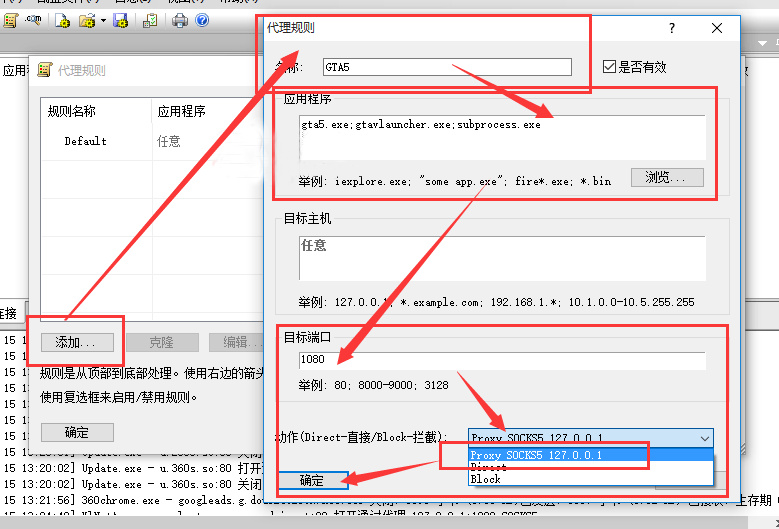Click the 添加... button

click(x=76, y=342)
